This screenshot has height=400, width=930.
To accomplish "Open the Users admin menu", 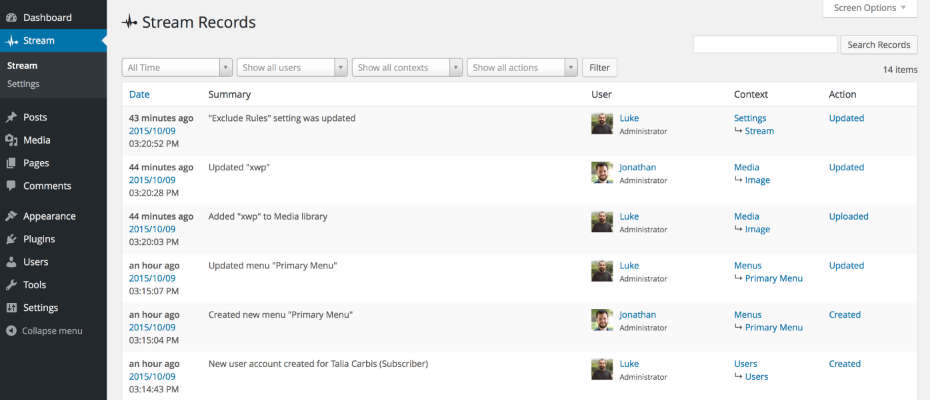I will coord(35,262).
